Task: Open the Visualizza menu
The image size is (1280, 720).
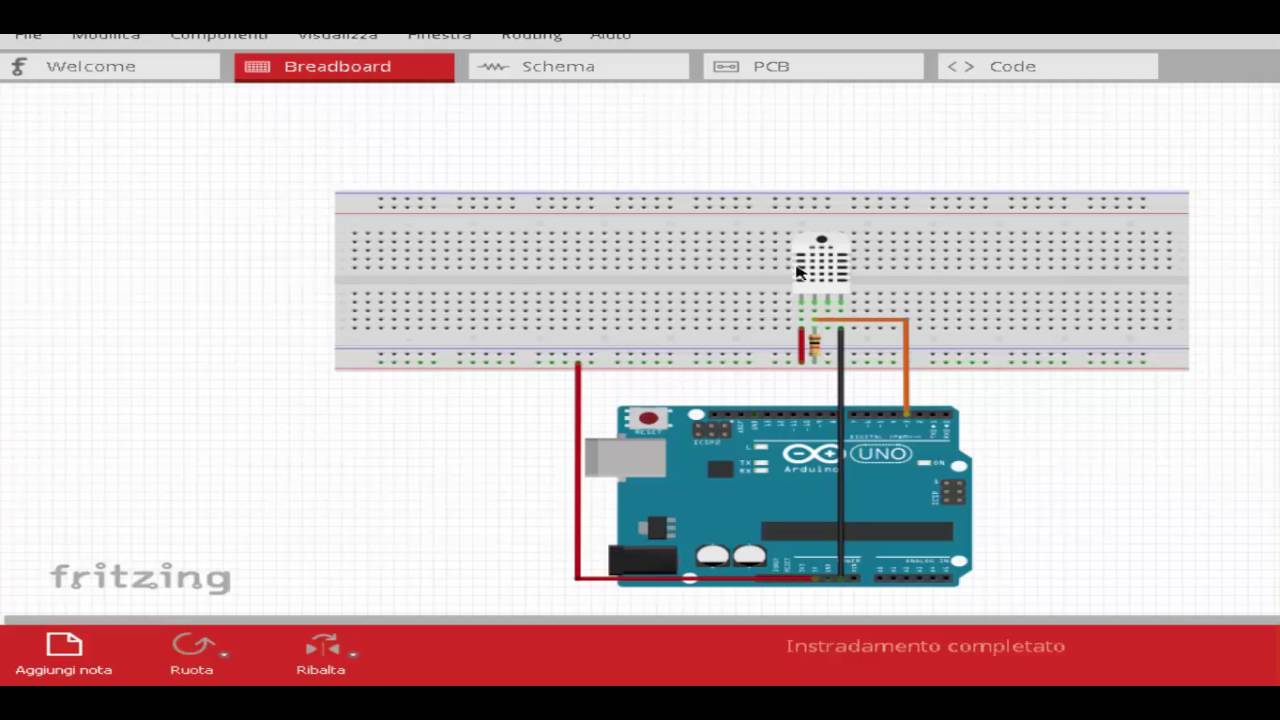Action: tap(338, 36)
